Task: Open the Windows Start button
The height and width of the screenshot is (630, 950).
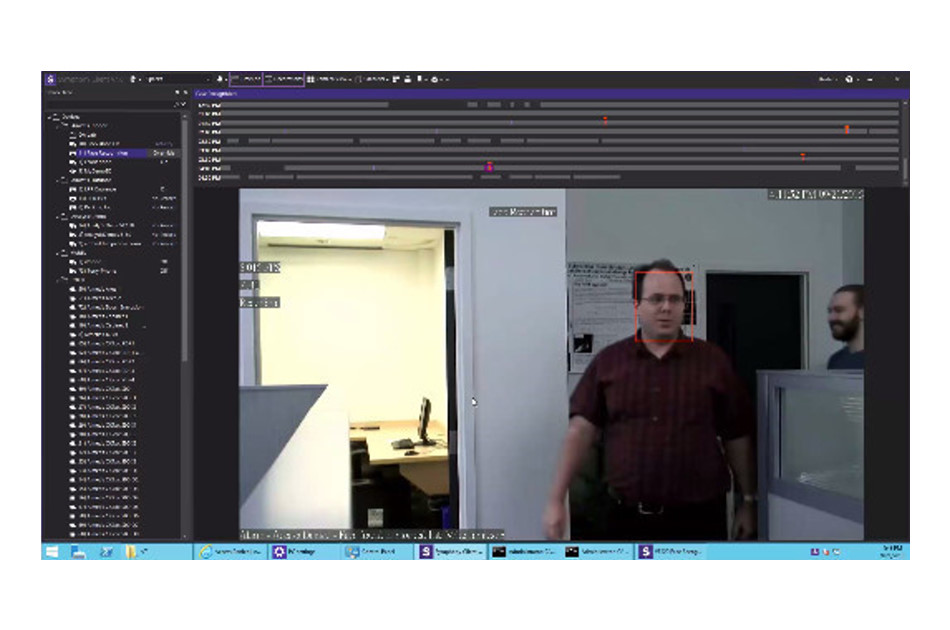Action: click(52, 551)
